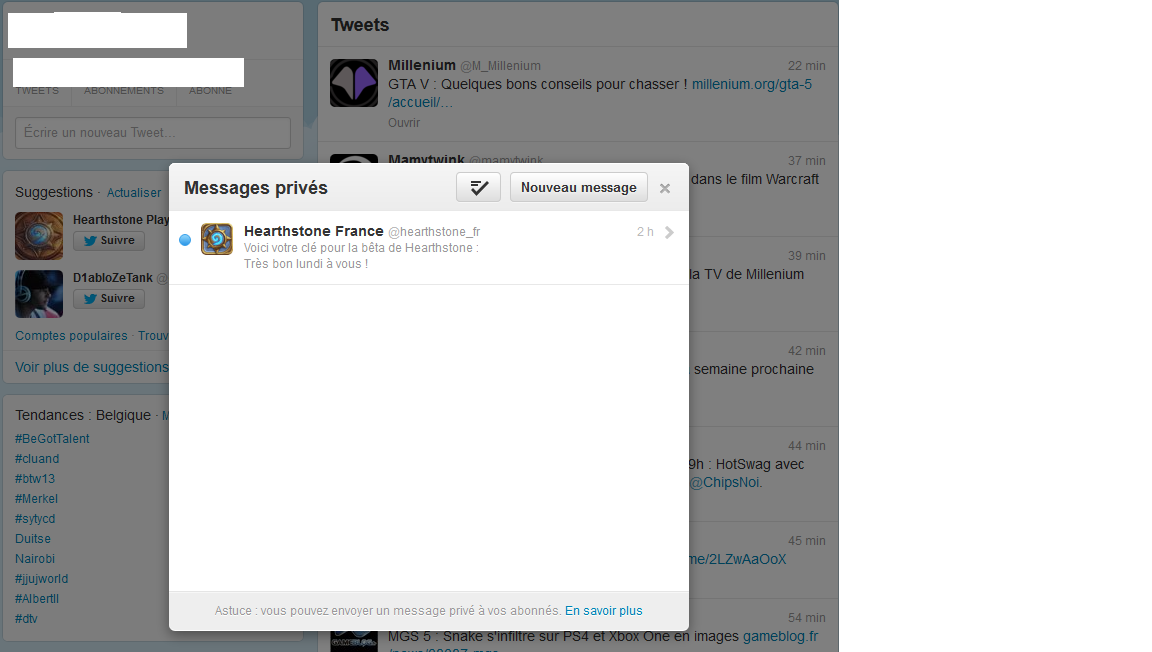This screenshot has width=1152, height=652.
Task: Open the #cluand trend
Action: (x=37, y=459)
